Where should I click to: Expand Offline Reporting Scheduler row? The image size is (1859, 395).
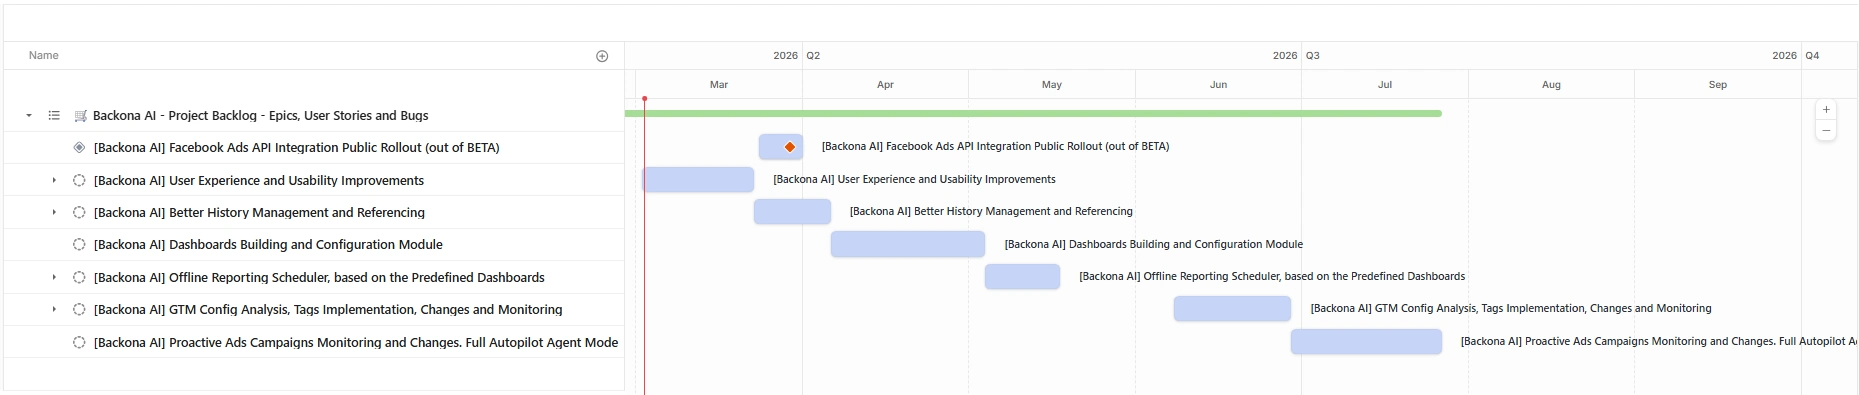tap(54, 277)
